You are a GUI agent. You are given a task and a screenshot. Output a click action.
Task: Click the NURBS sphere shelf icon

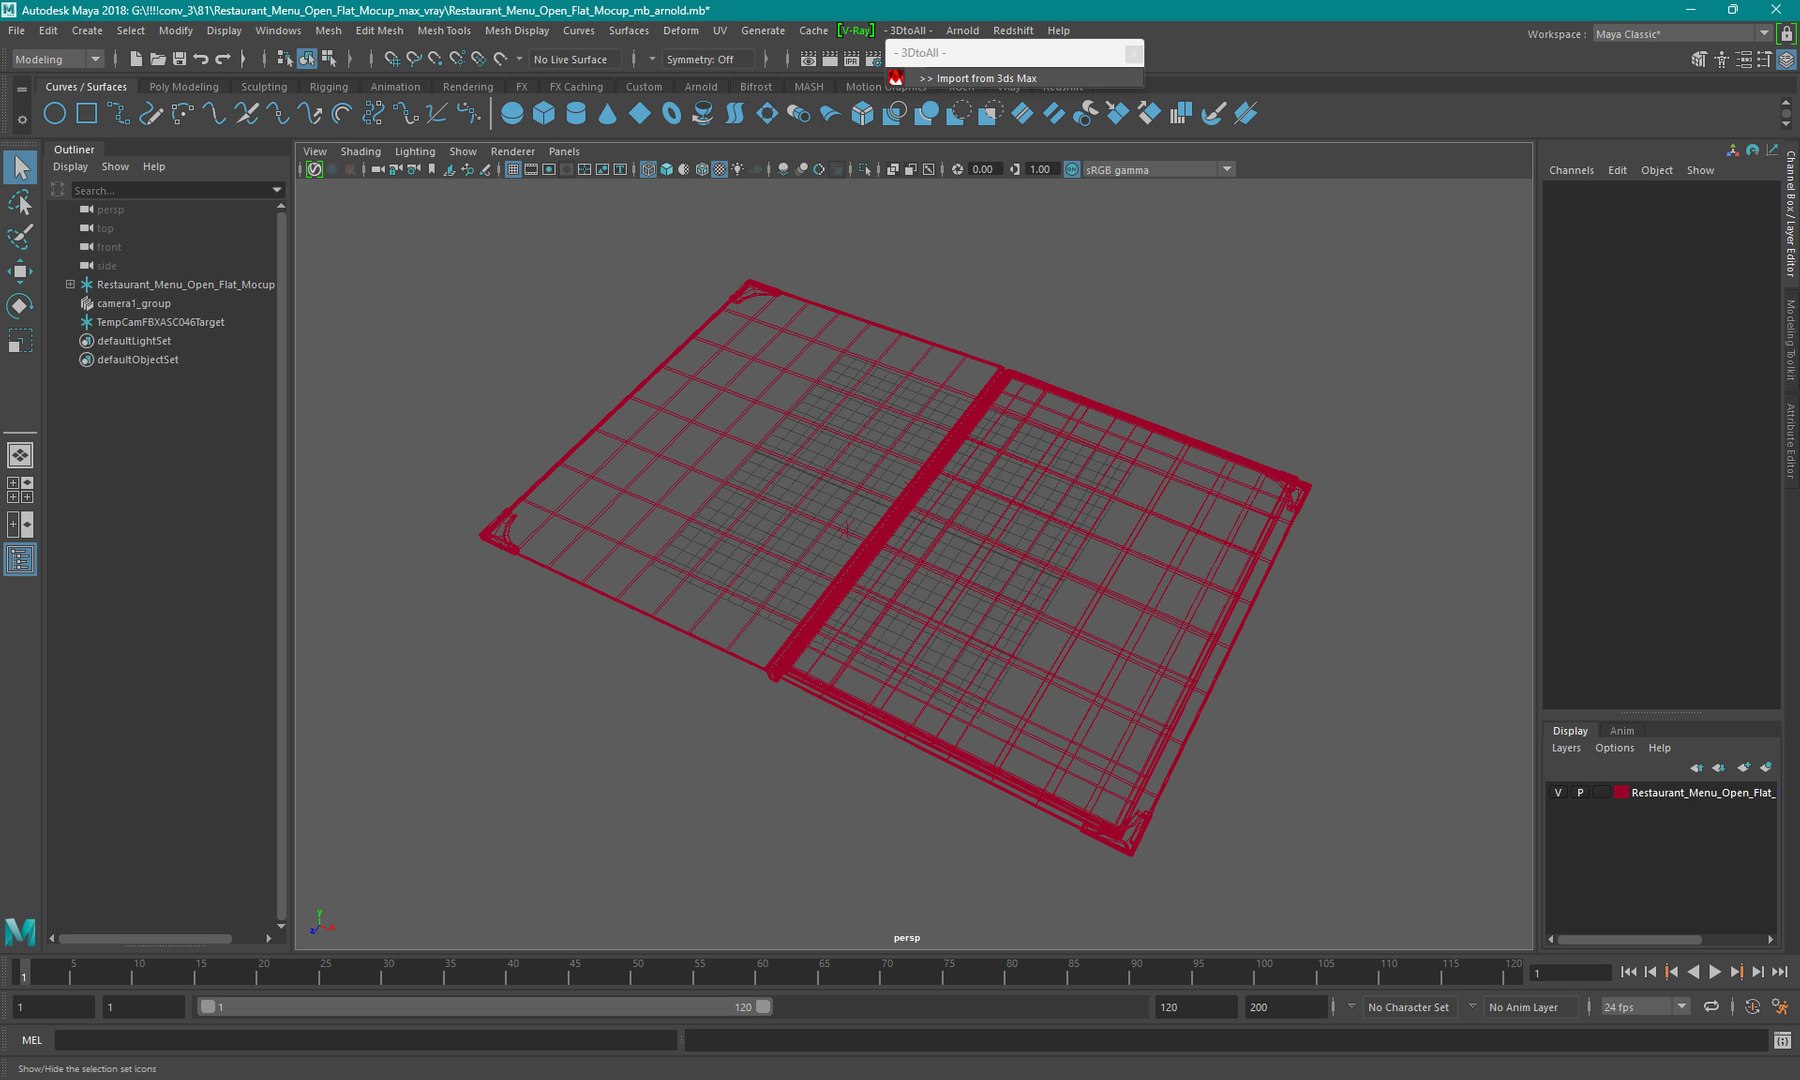click(512, 114)
